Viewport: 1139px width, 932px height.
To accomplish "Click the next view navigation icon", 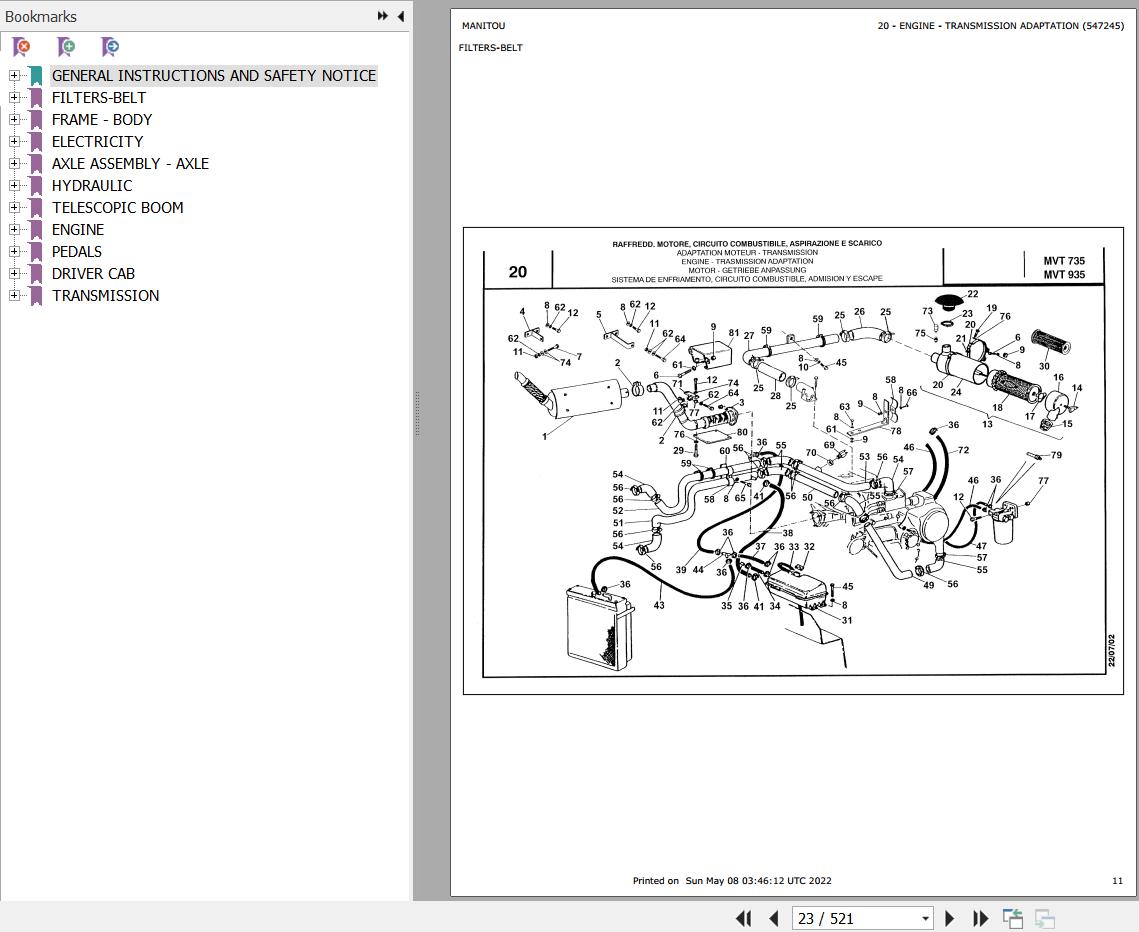I will tap(1045, 918).
